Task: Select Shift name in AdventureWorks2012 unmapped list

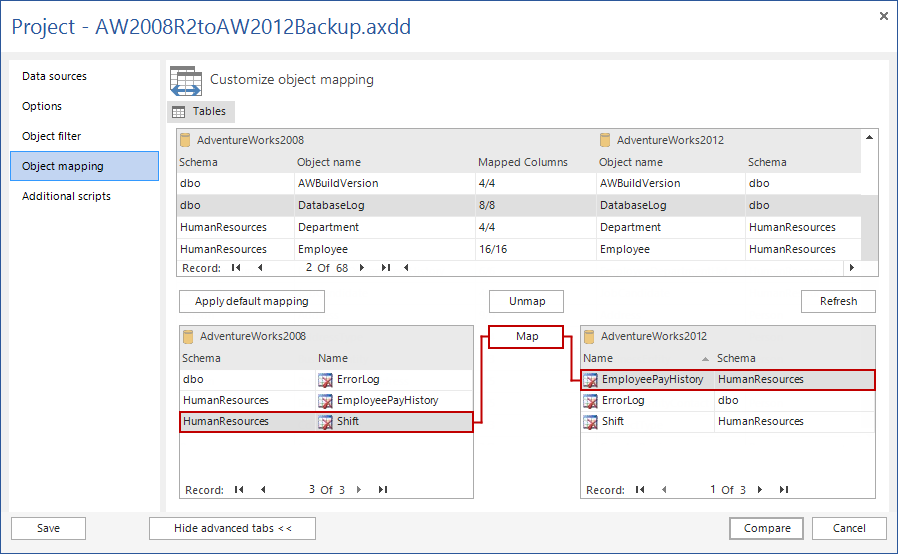Action: [x=613, y=422]
